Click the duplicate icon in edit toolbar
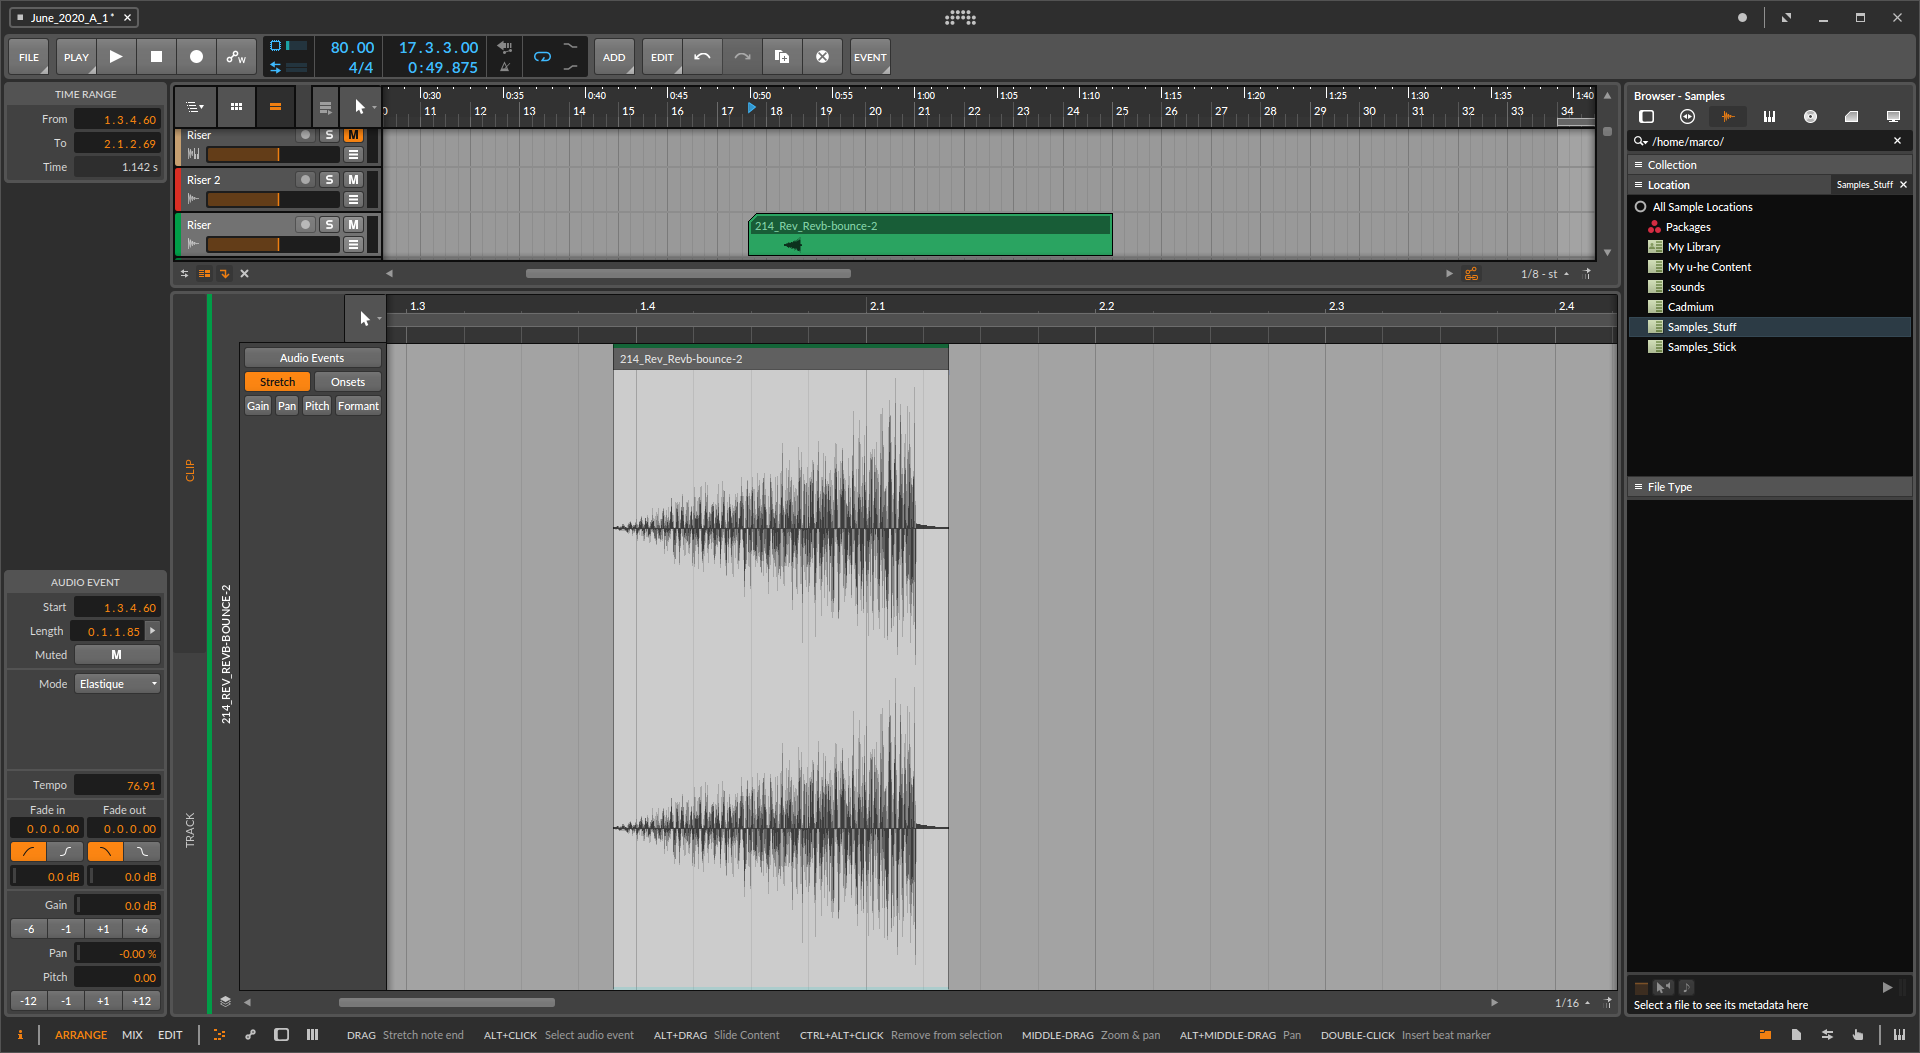 782,57
